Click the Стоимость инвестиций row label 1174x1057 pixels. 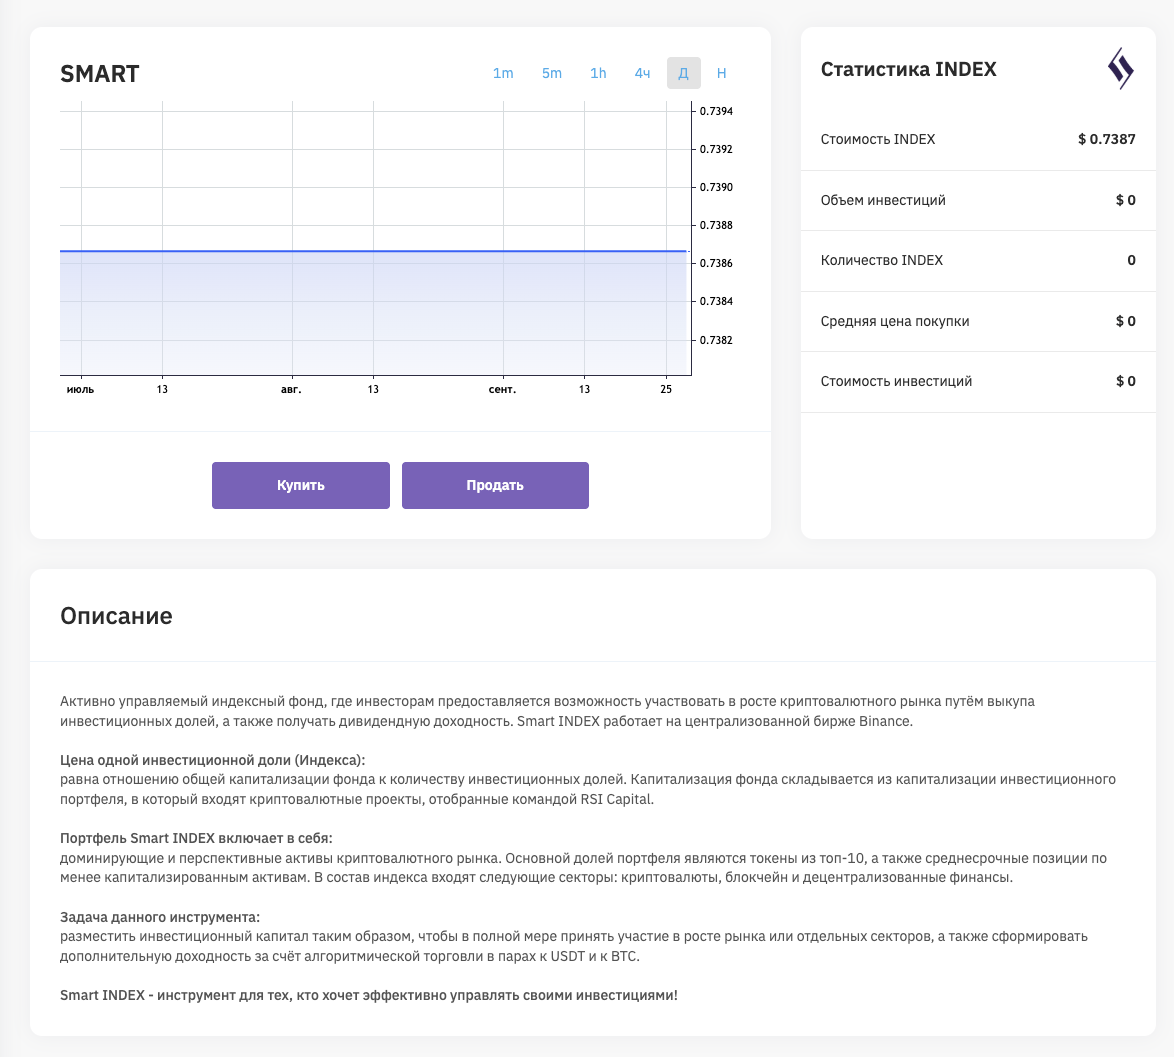(896, 381)
